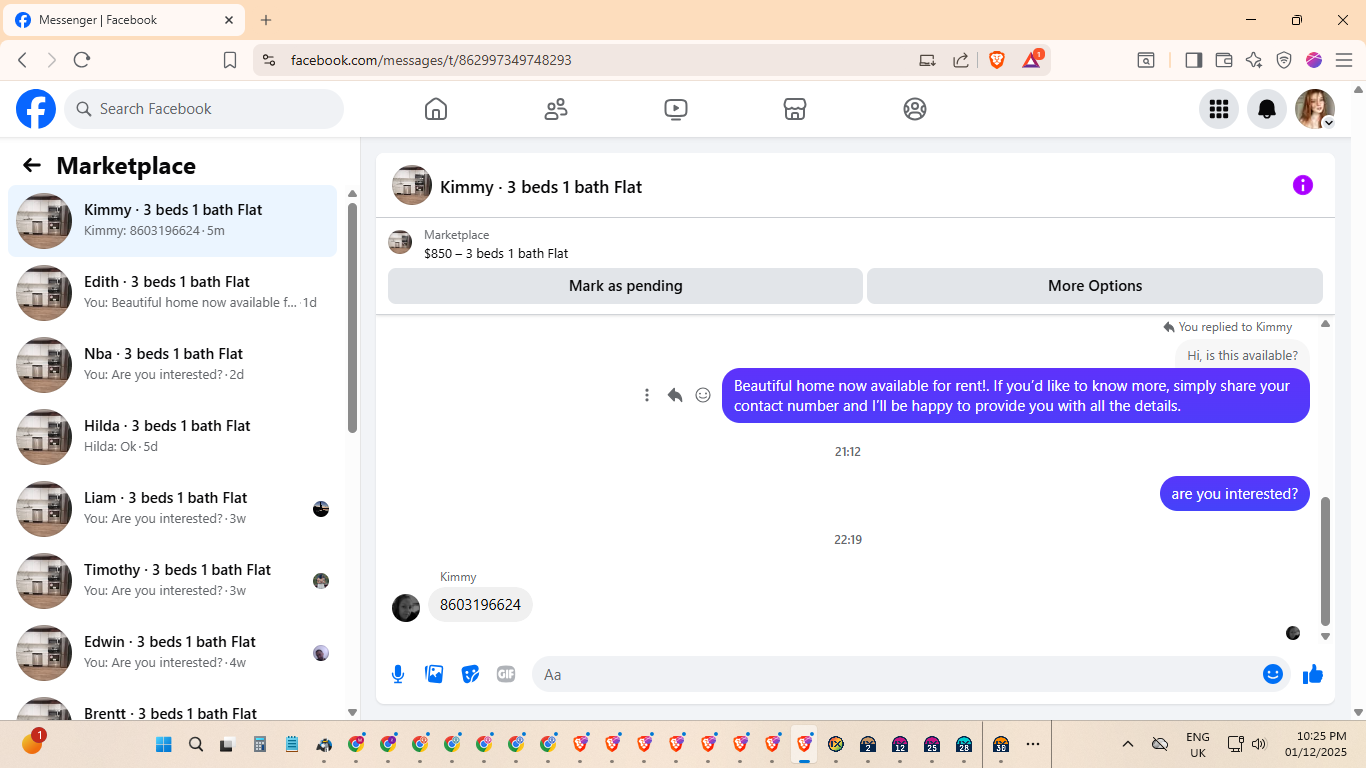Click the chat messages scrollbar thumb
The image size is (1366, 768).
[1326, 560]
